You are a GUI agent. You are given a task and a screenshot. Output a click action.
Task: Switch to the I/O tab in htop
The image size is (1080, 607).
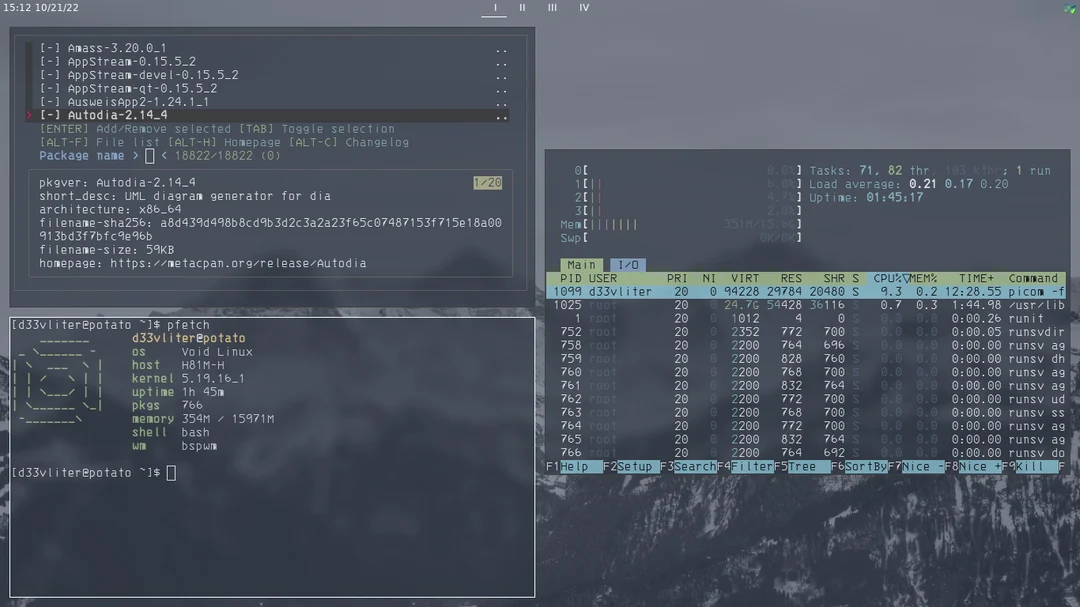627,264
